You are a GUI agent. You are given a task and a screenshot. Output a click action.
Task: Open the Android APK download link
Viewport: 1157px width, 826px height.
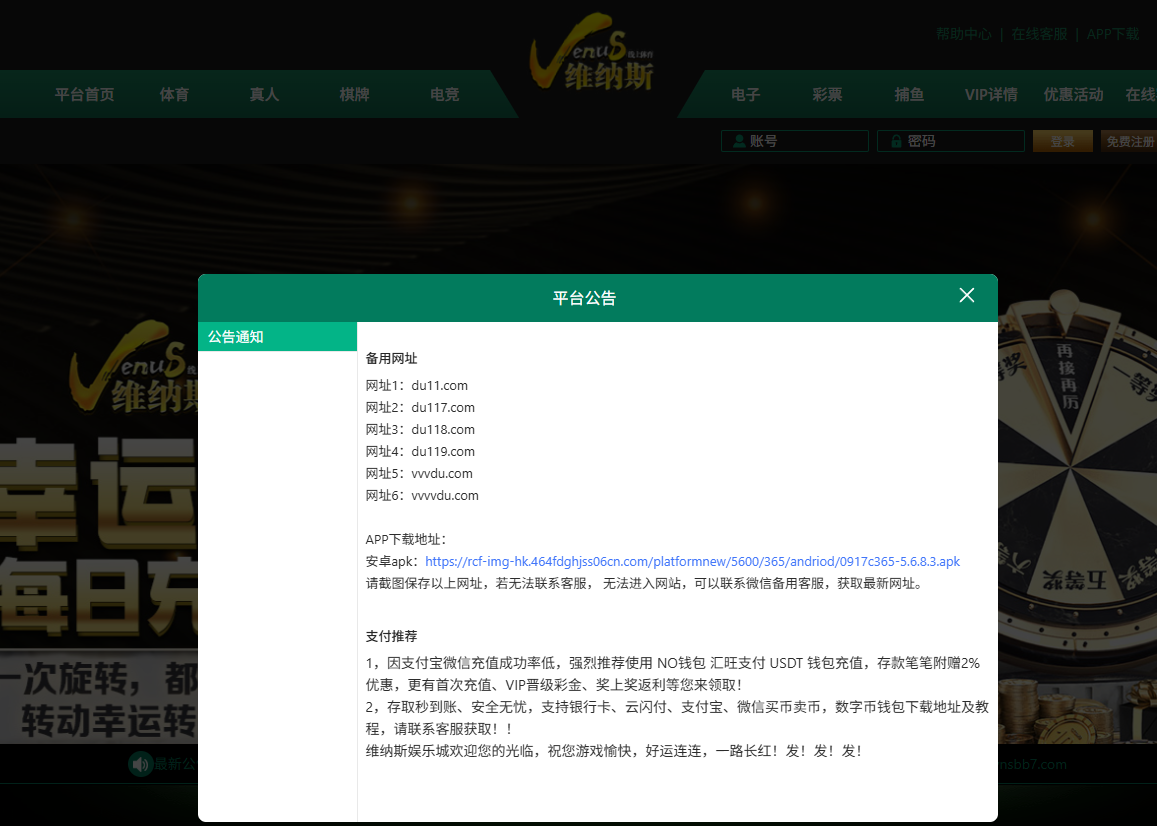click(693, 561)
